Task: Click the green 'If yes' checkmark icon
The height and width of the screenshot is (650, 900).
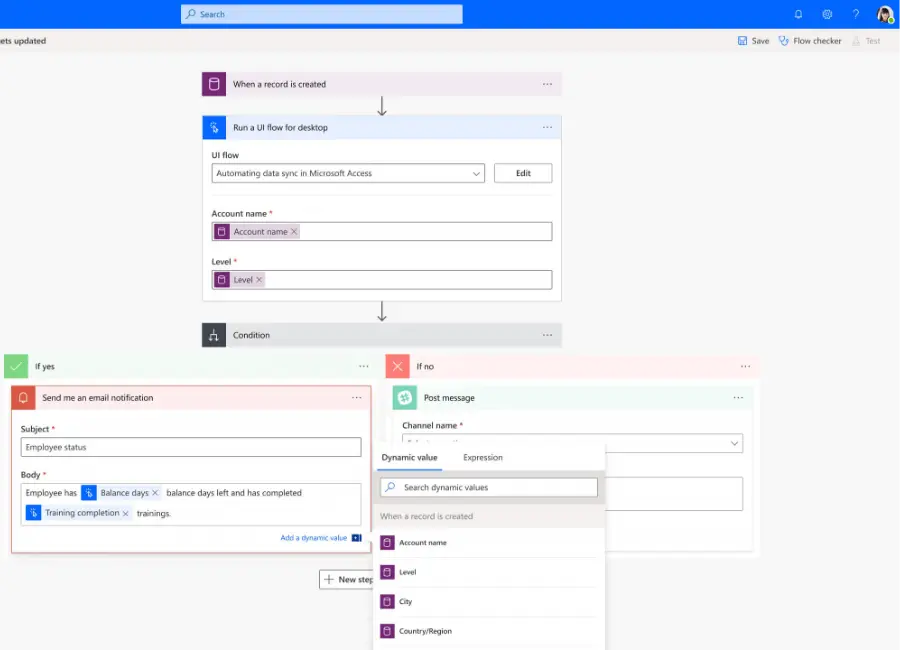Action: 16,366
